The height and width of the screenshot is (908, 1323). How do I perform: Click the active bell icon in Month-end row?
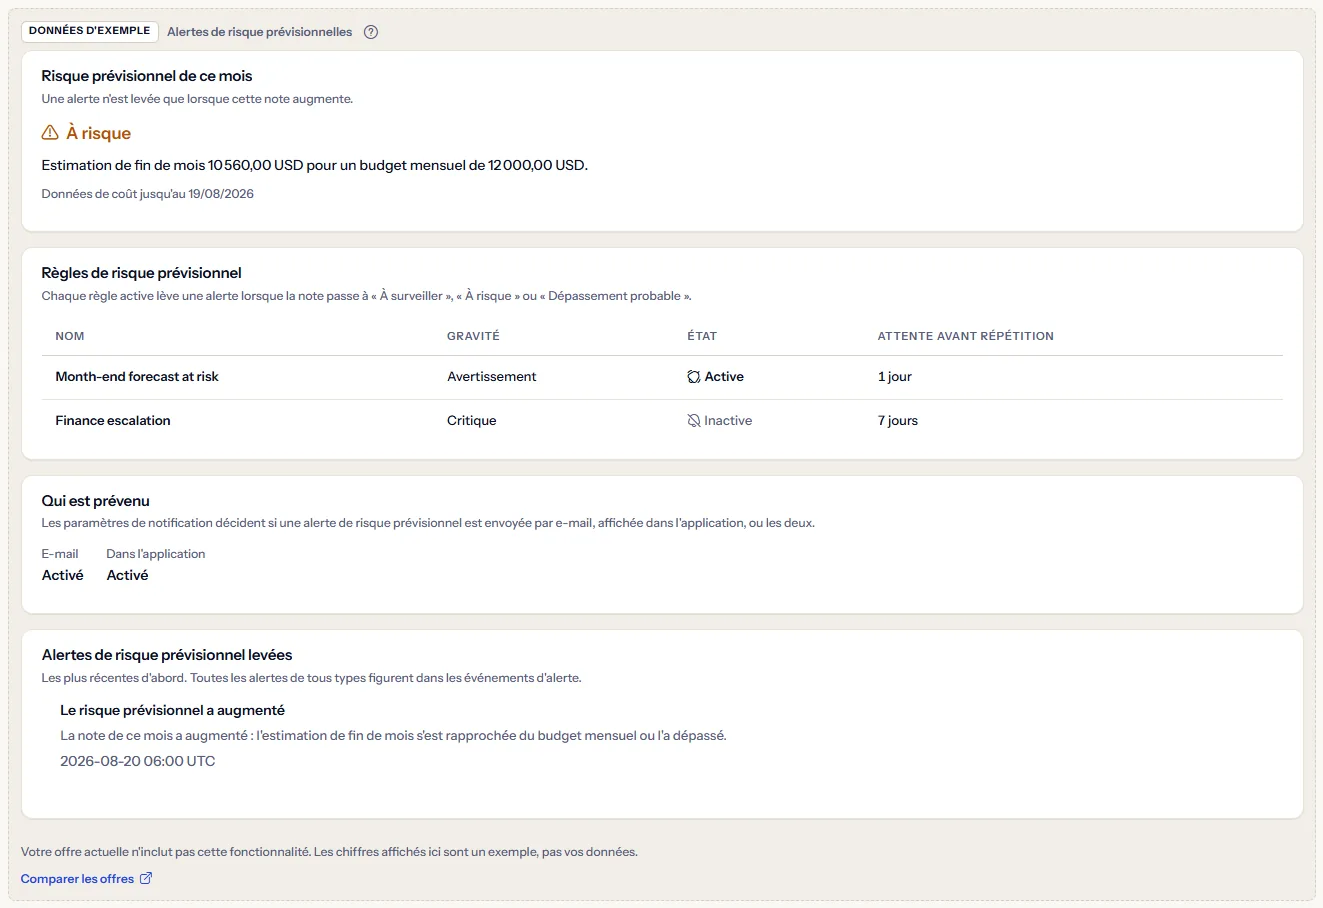(694, 377)
